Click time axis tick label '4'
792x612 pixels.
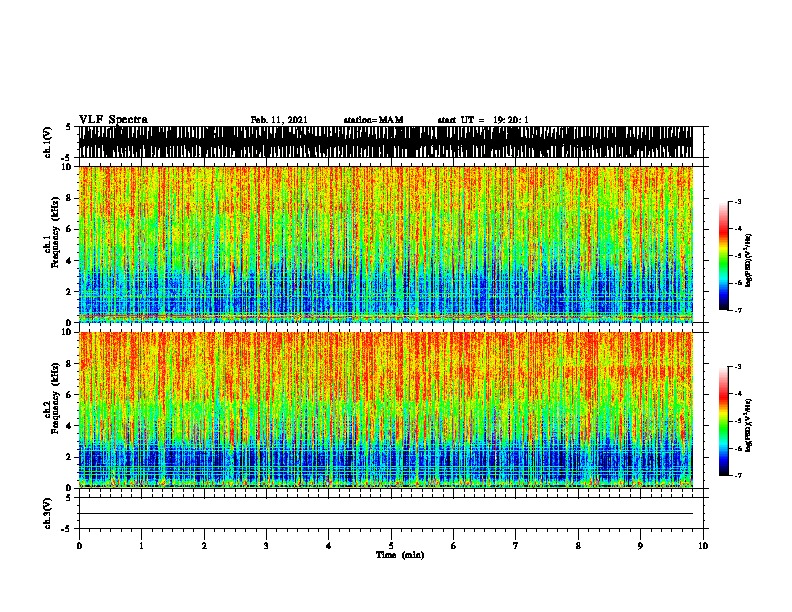coord(329,546)
